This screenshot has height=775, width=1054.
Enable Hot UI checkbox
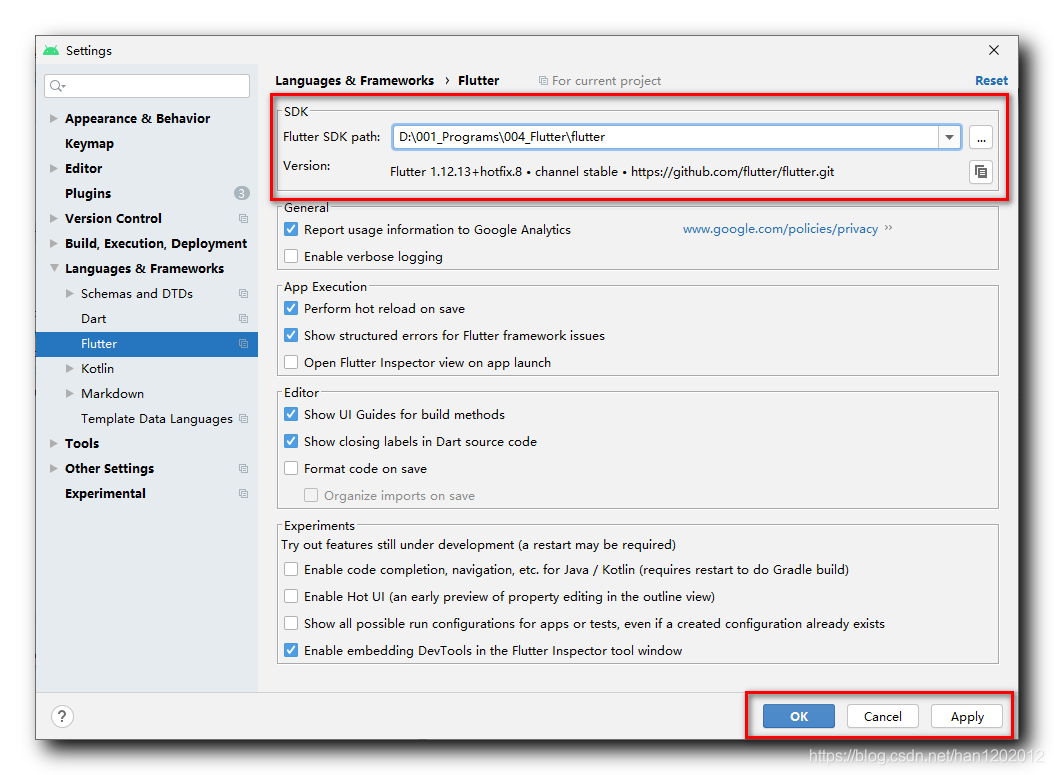pos(291,596)
